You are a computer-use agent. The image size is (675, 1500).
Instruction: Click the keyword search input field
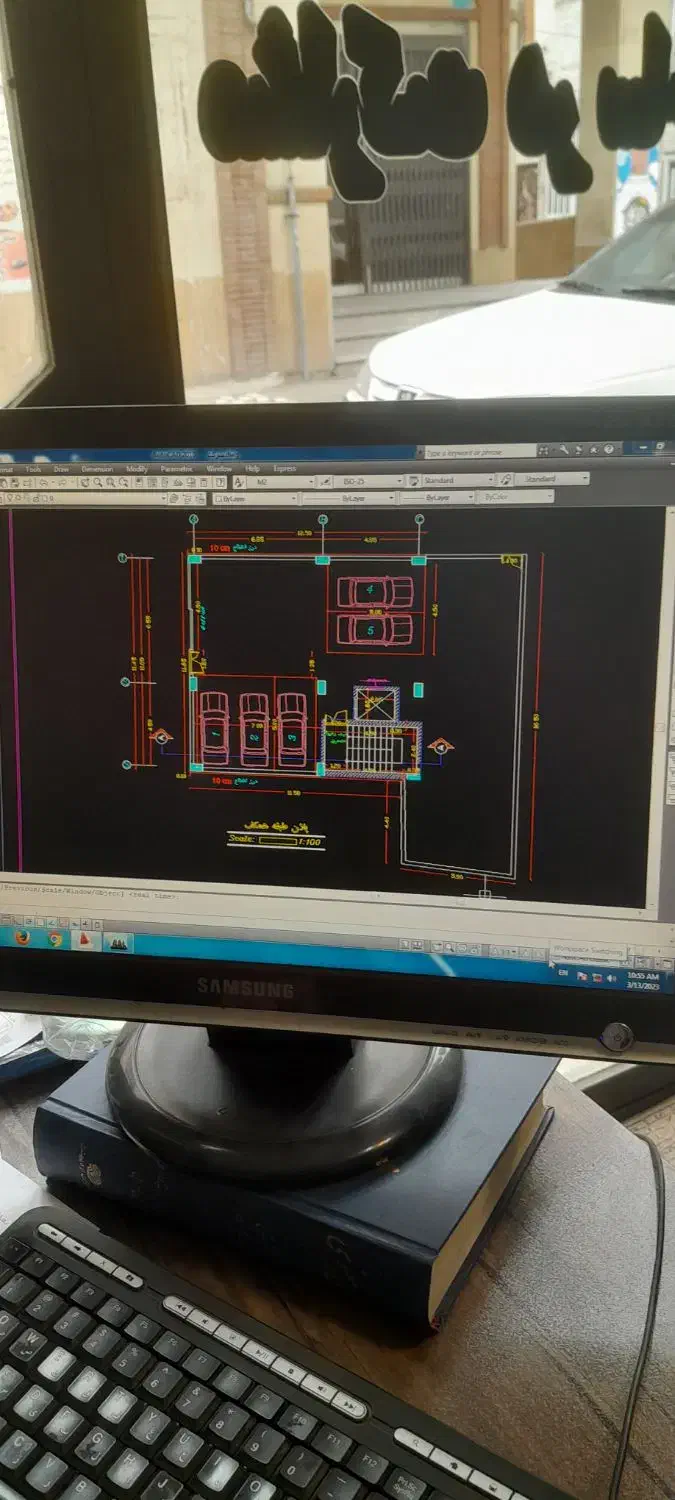point(480,452)
